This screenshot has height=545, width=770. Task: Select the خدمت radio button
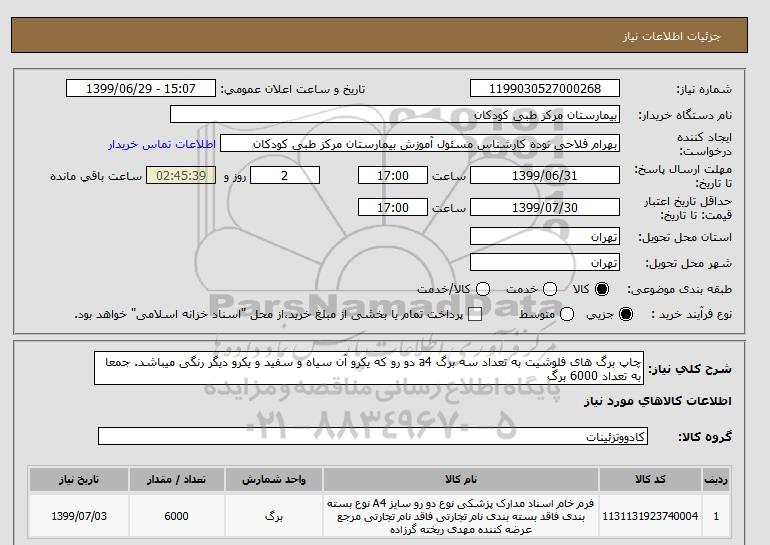click(x=550, y=289)
